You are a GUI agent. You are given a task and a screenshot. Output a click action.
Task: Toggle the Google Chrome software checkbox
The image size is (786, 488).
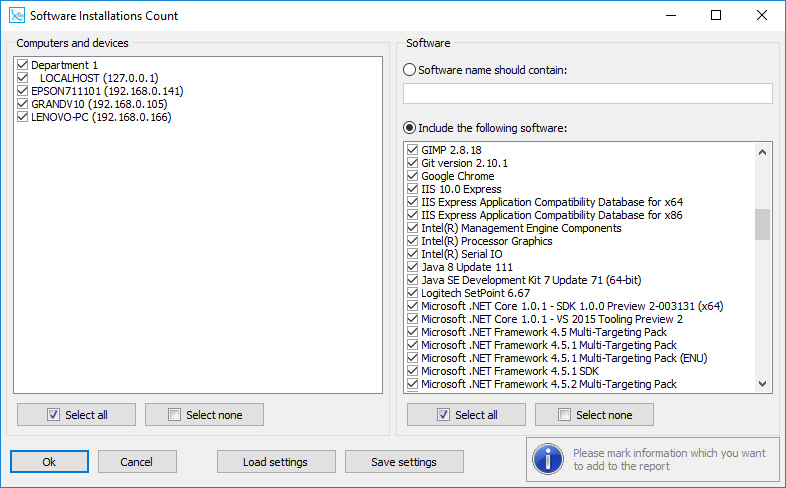[x=413, y=176]
